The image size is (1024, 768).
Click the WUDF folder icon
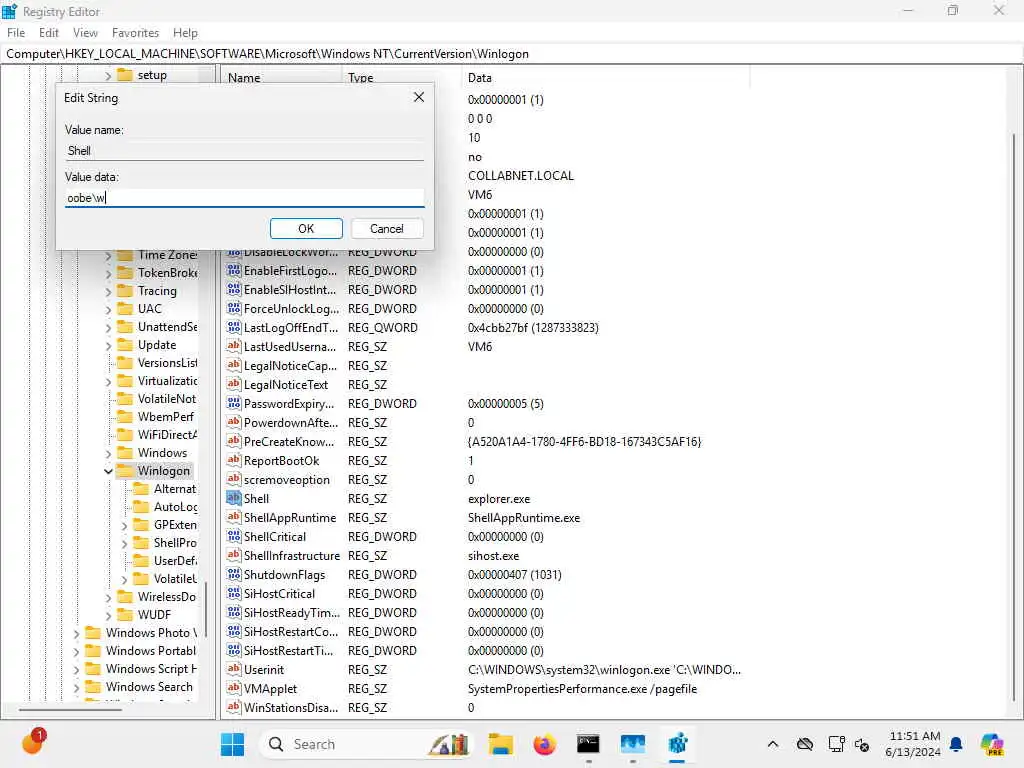125,614
